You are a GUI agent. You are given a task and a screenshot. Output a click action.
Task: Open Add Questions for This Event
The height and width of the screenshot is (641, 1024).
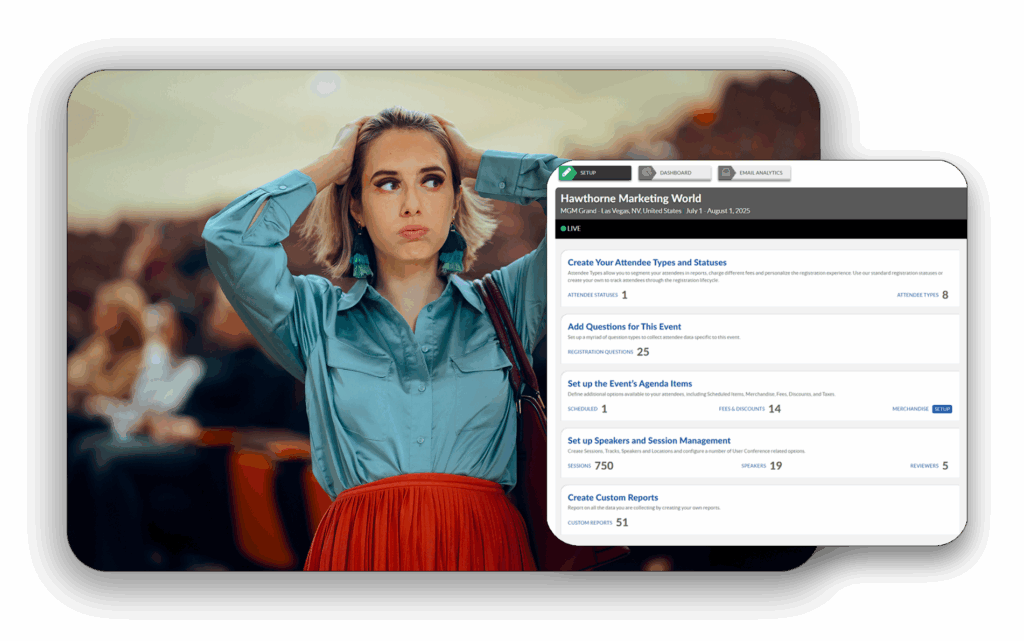point(624,327)
